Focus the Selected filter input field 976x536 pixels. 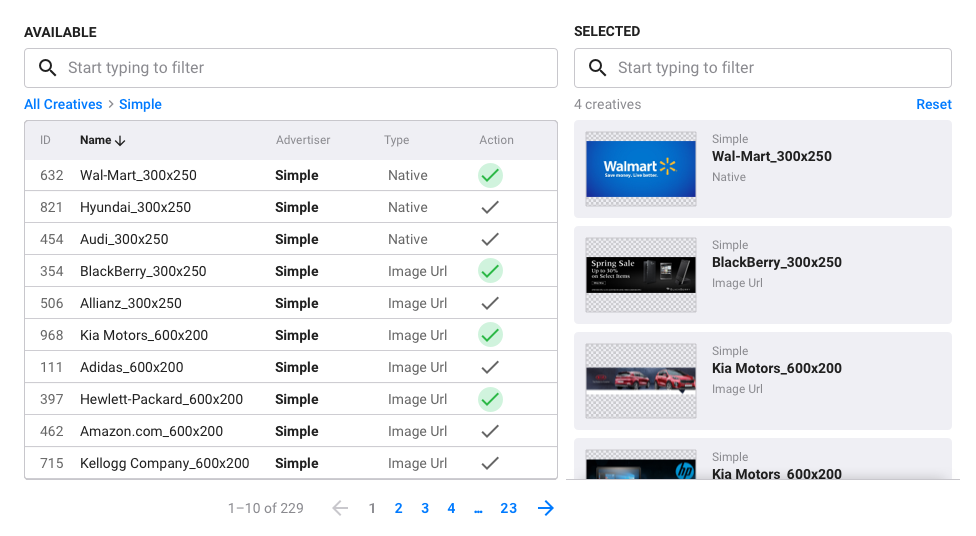[762, 68]
